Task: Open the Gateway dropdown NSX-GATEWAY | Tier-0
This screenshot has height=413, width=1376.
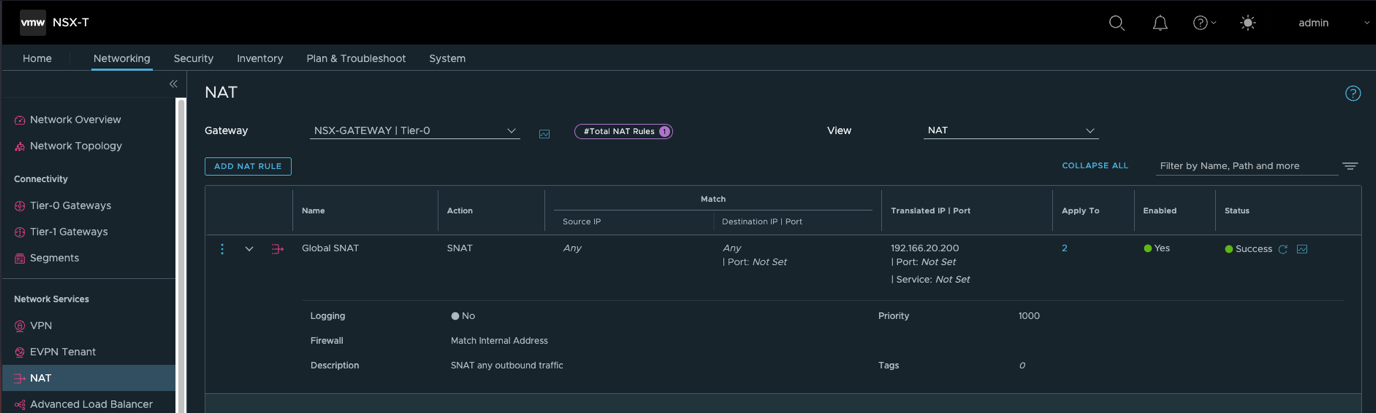Action: tap(414, 131)
